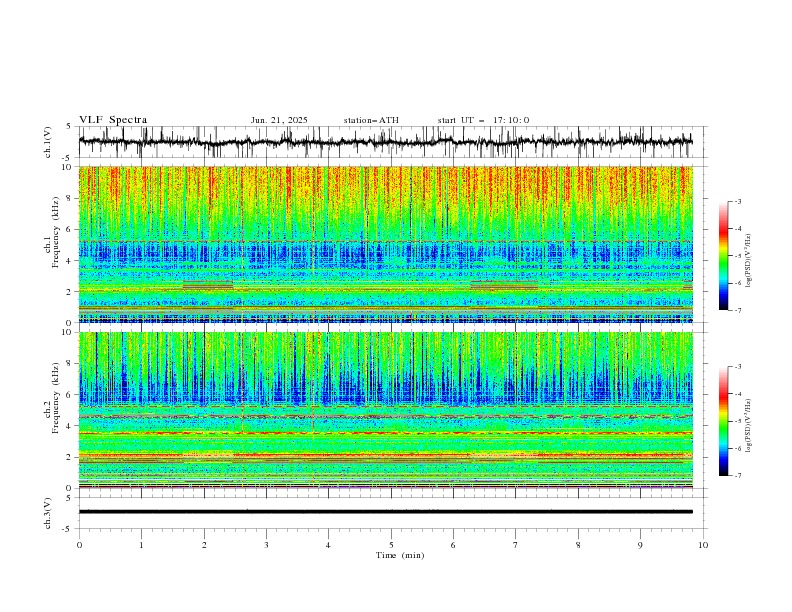Click the '0' tick label on time axis
This screenshot has height=612, width=792.
click(79, 545)
